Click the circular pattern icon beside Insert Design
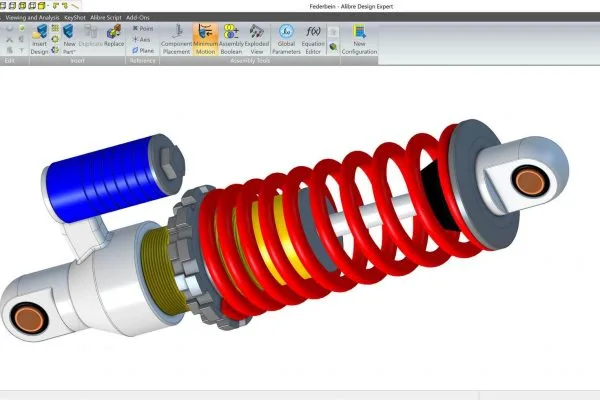Viewport: 600px width, 400px height. point(55,39)
